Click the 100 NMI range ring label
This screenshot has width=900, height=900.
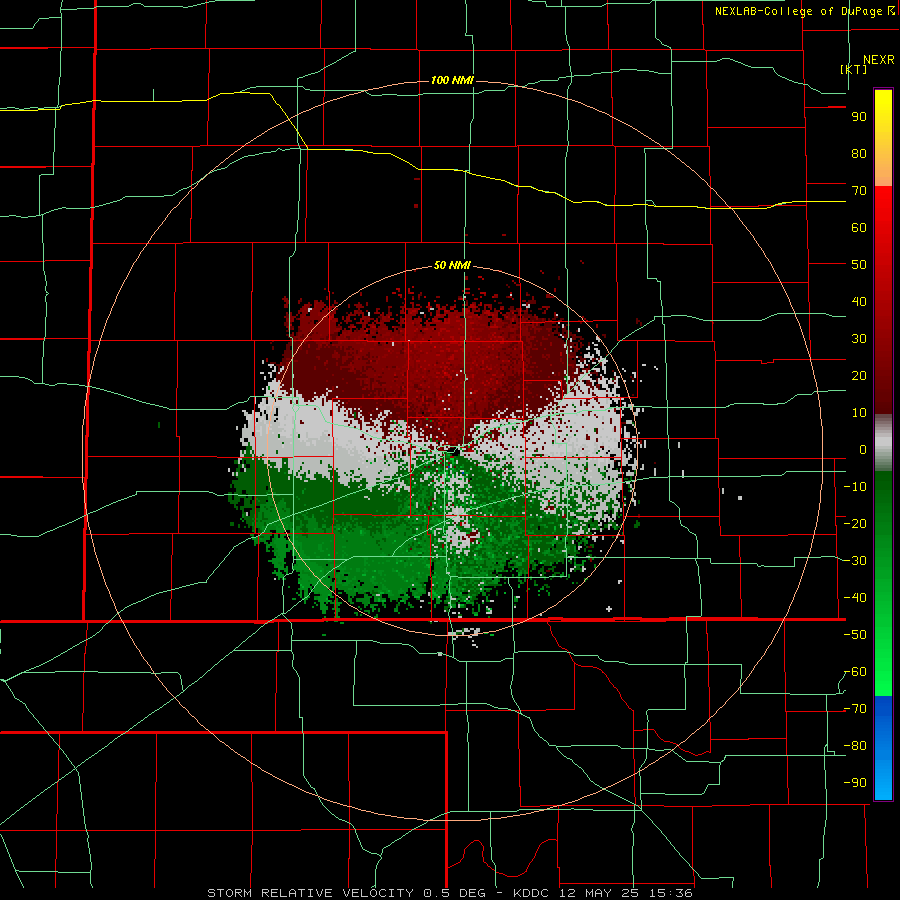point(452,80)
